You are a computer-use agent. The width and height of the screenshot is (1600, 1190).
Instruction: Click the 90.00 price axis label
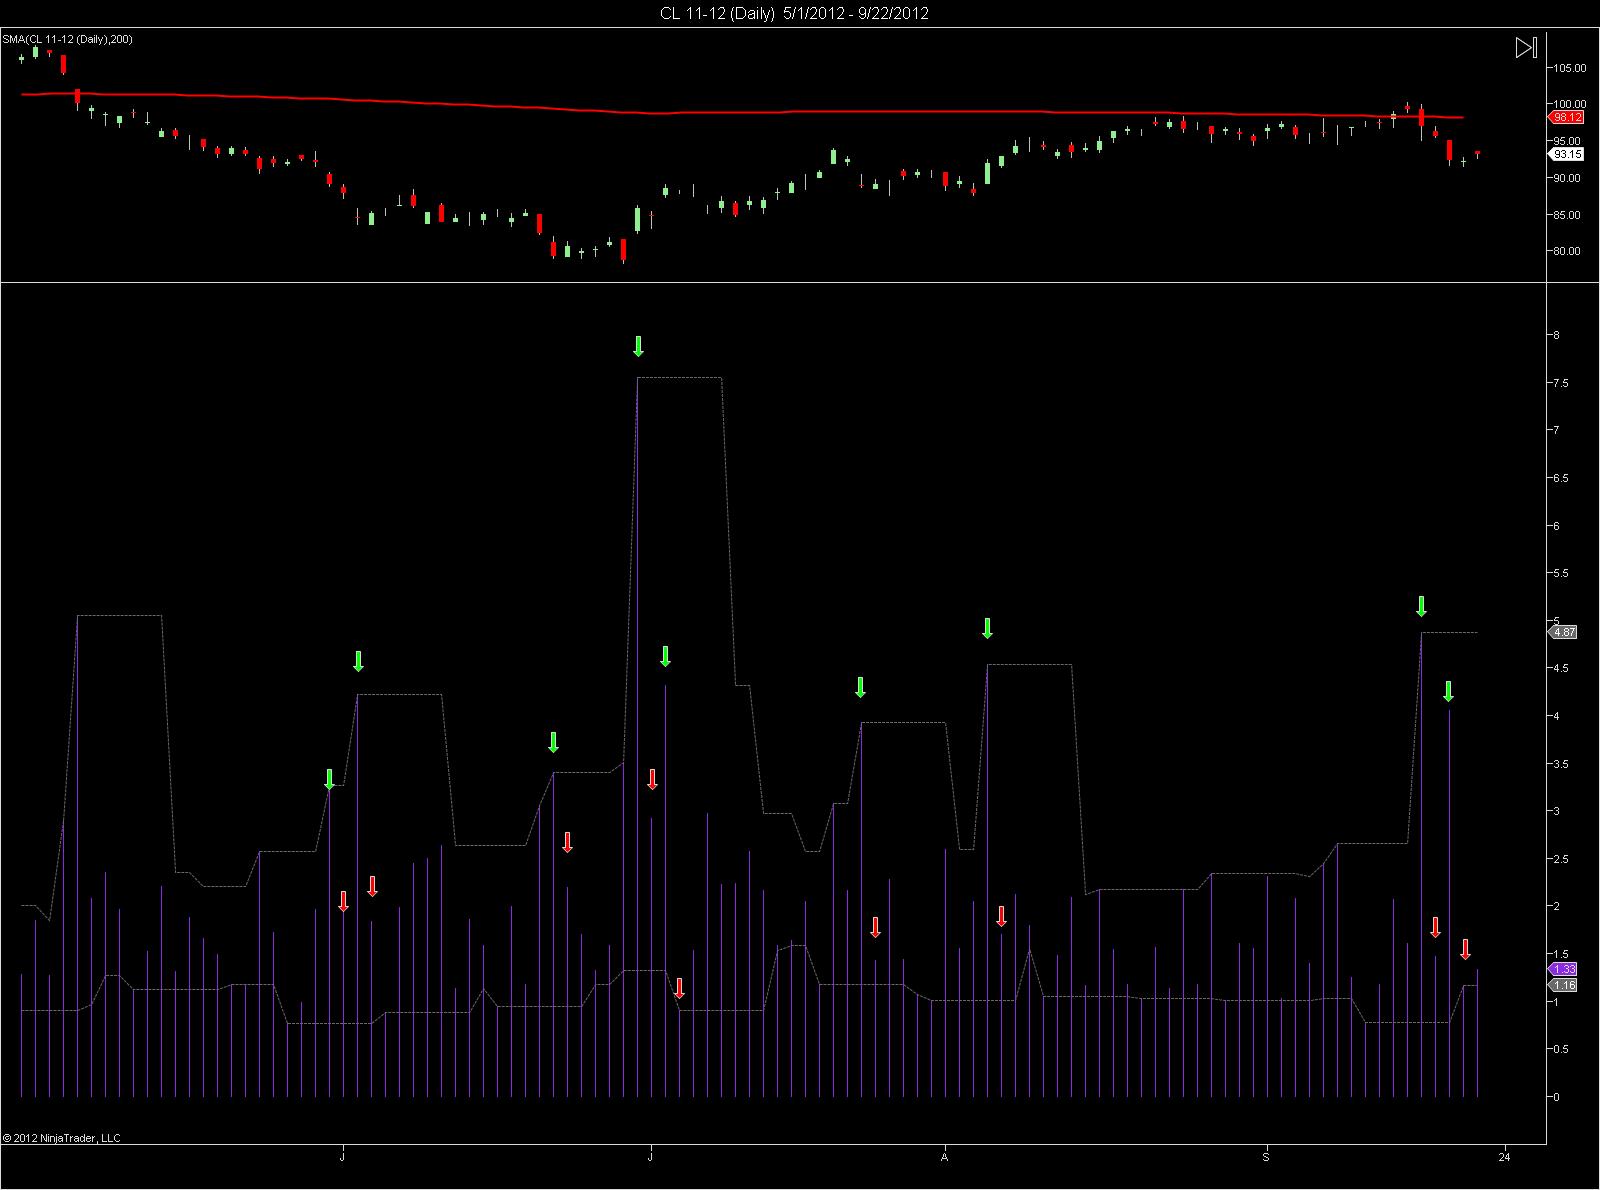pos(1568,178)
